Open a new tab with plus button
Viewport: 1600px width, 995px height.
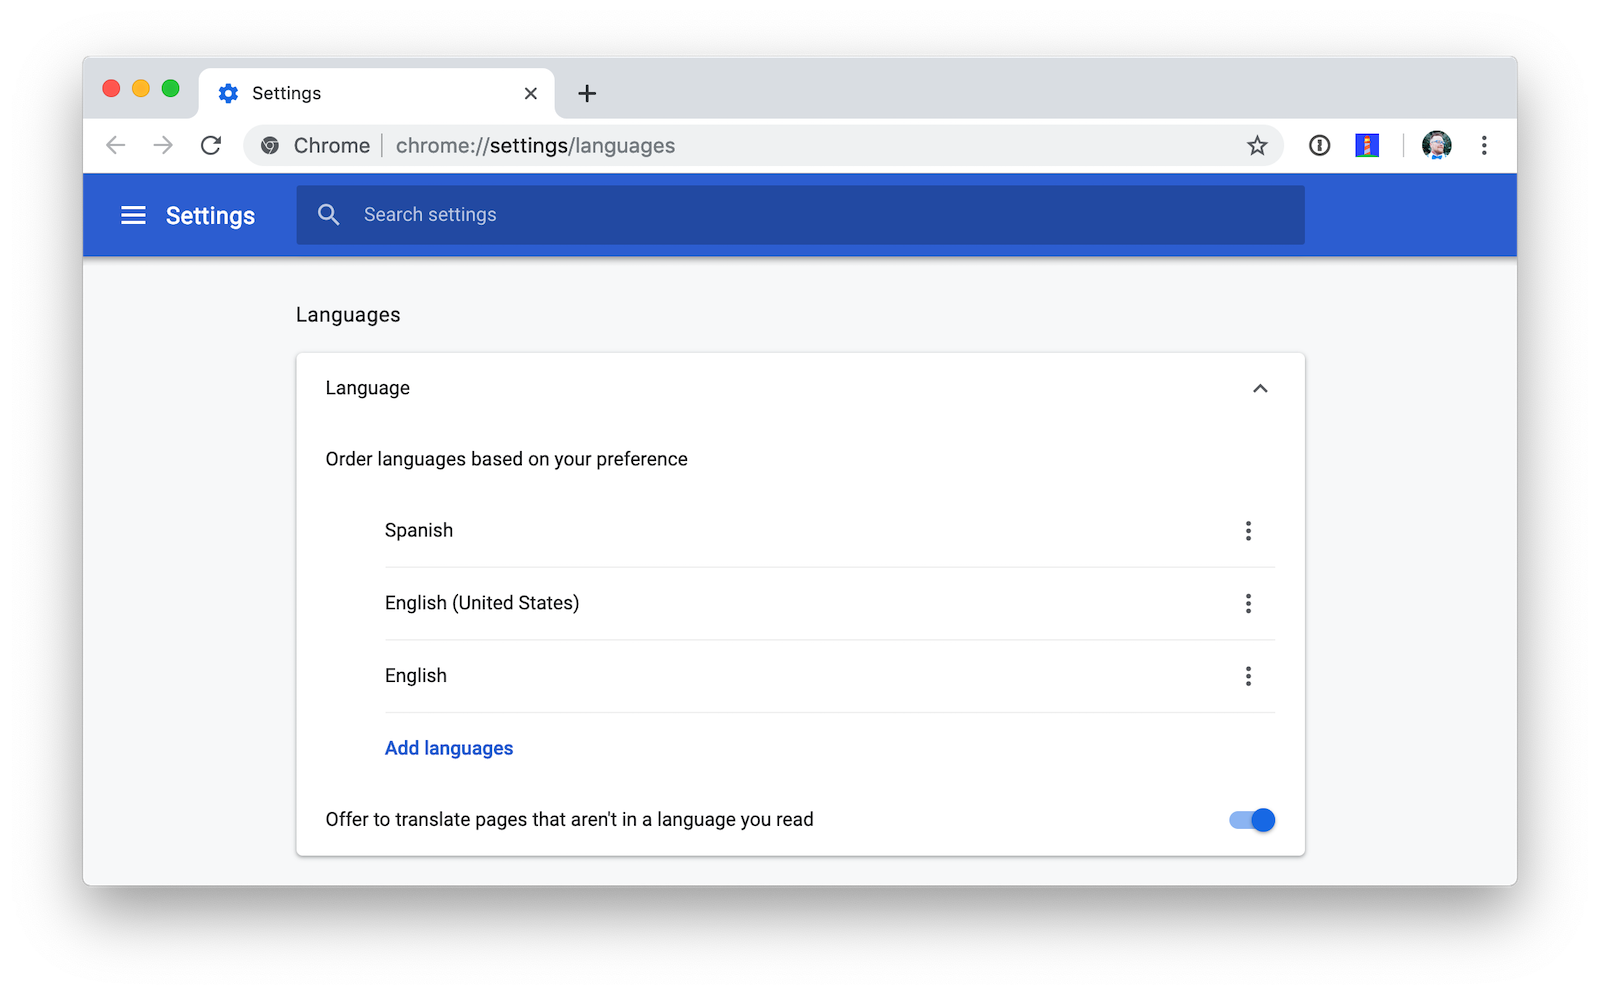pos(587,93)
